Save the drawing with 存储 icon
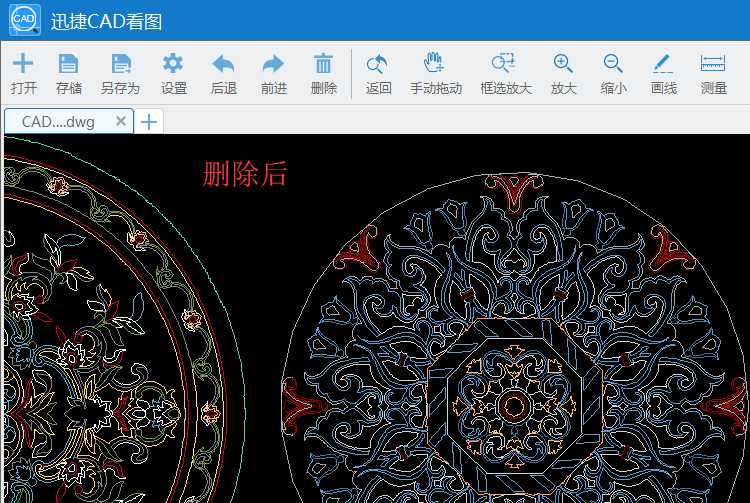Image resolution: width=750 pixels, height=503 pixels. click(68, 64)
